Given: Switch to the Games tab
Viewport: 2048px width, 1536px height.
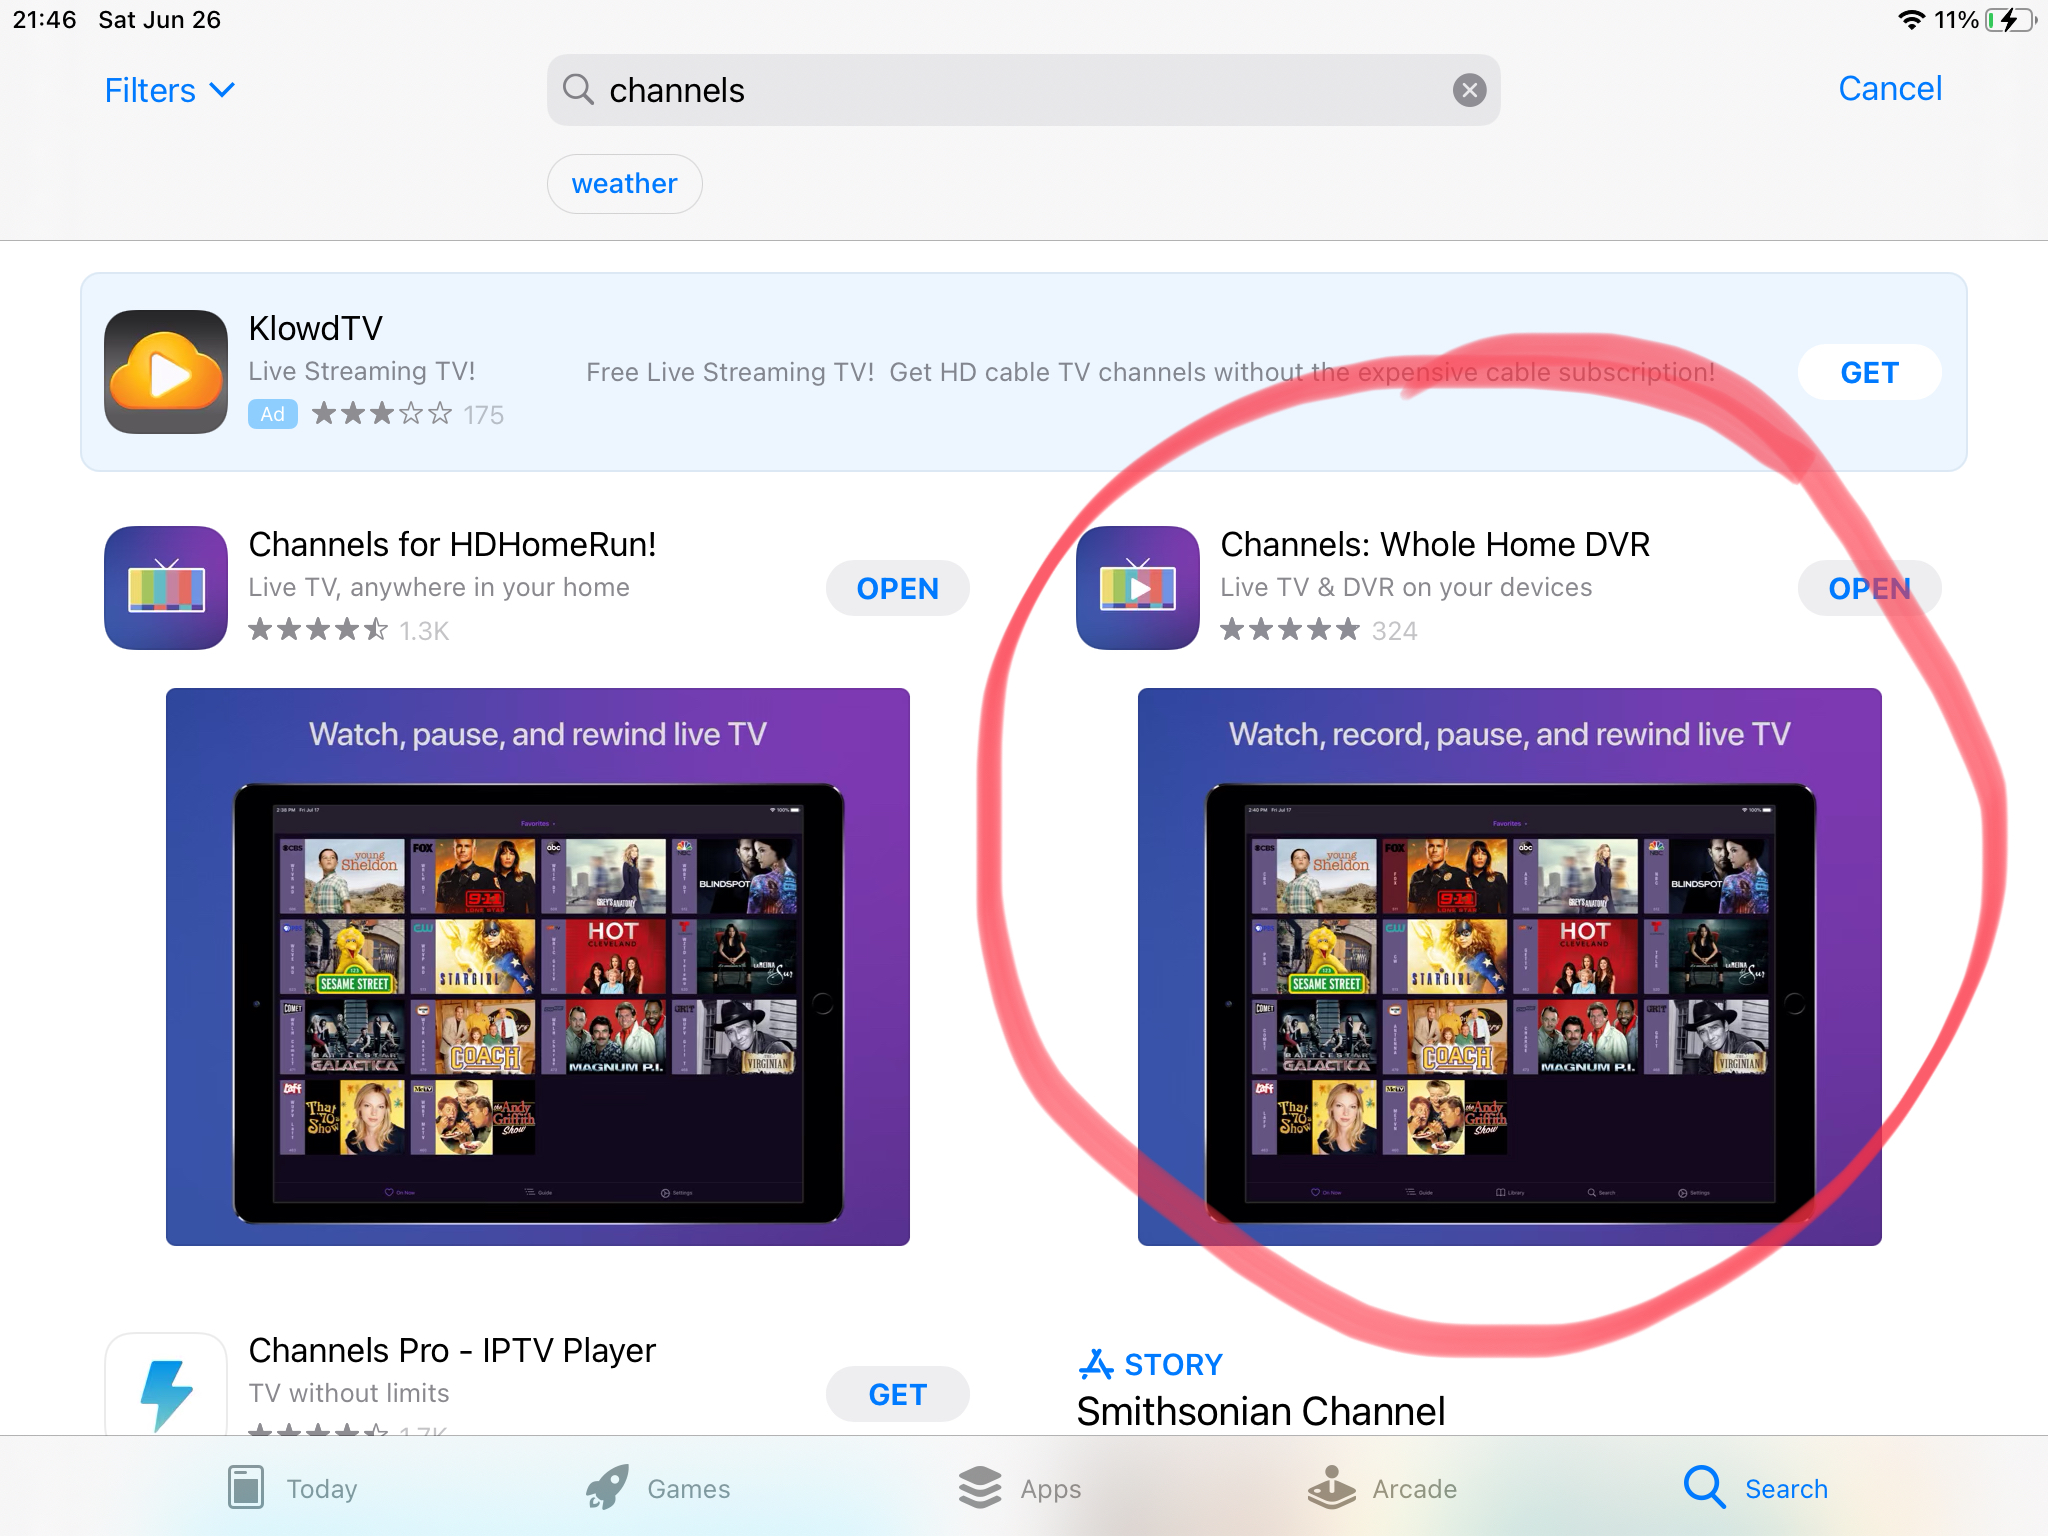Looking at the screenshot, I should pyautogui.click(x=658, y=1488).
